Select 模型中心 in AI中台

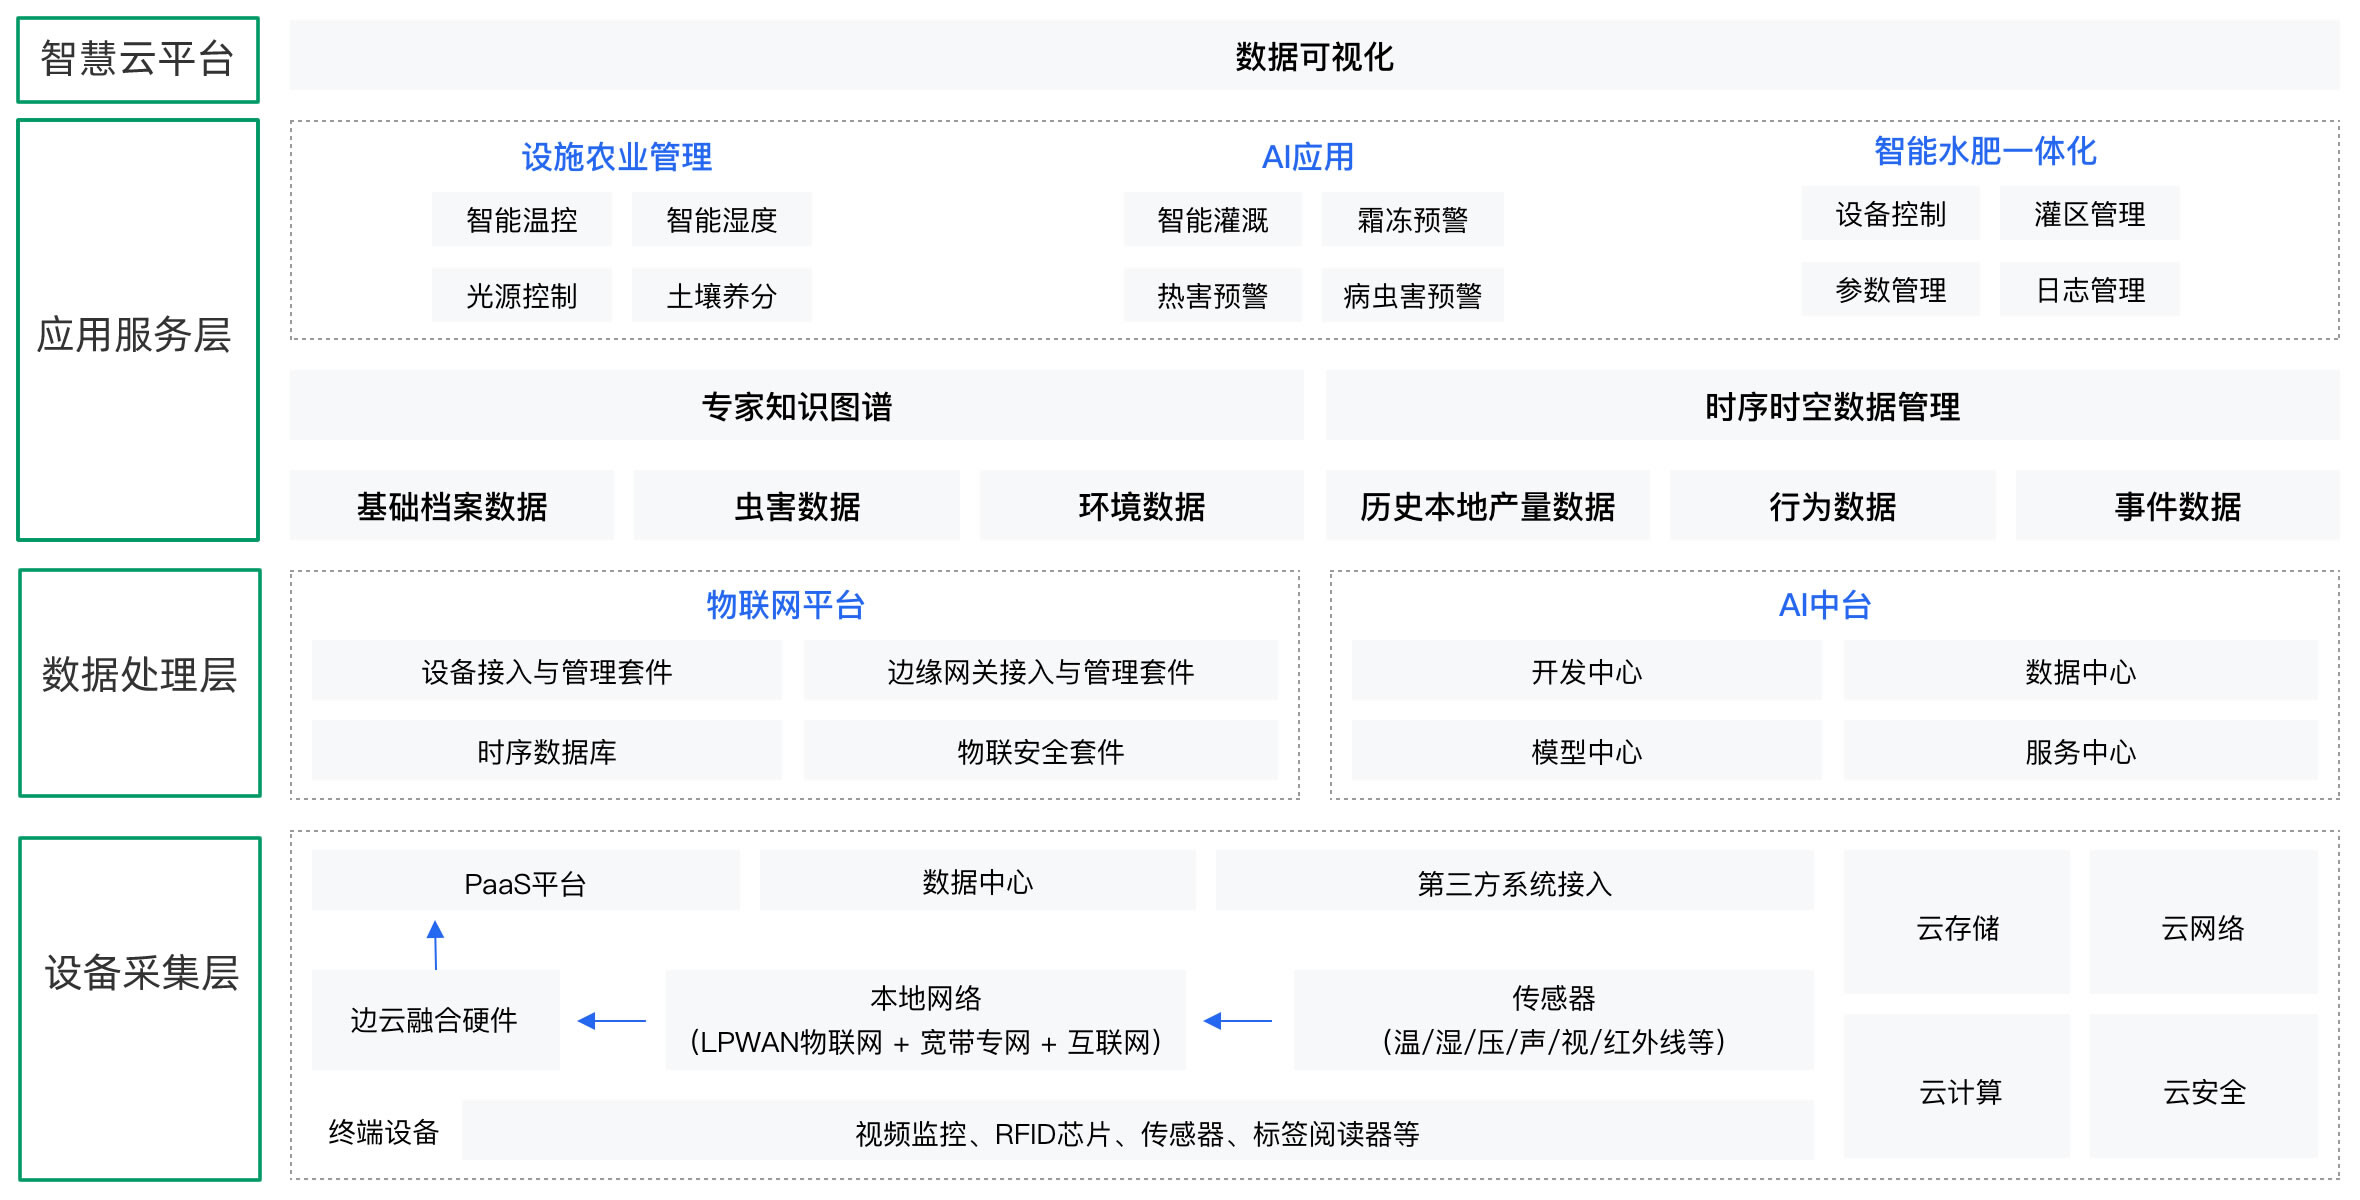tap(1585, 751)
